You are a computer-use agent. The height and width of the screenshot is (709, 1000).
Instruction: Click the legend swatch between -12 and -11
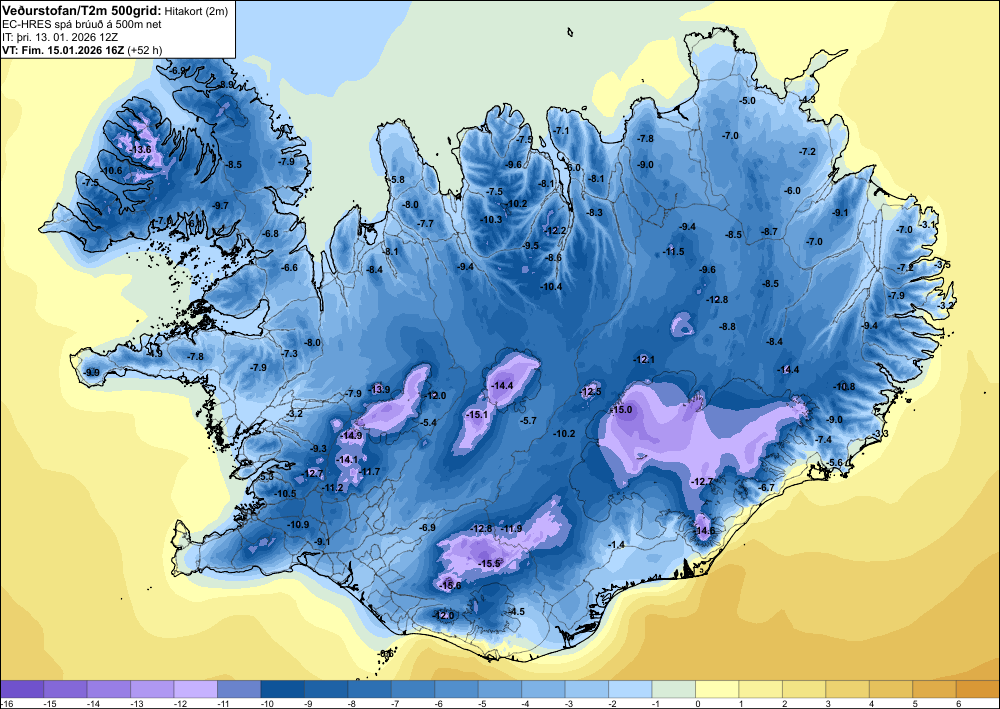[196, 689]
